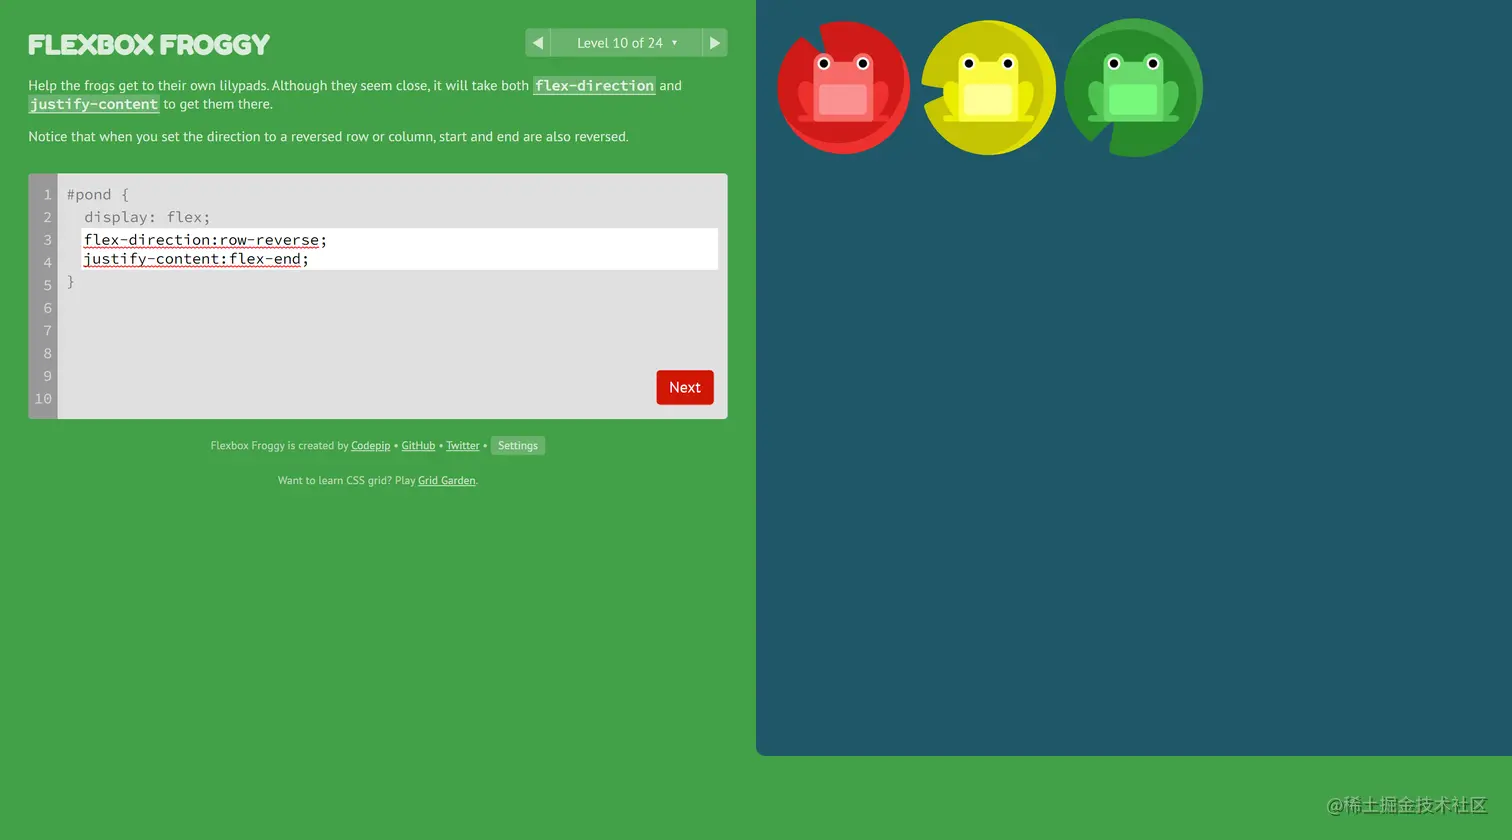1512x840 pixels.
Task: Follow the Grid Garden link
Action: [447, 481]
